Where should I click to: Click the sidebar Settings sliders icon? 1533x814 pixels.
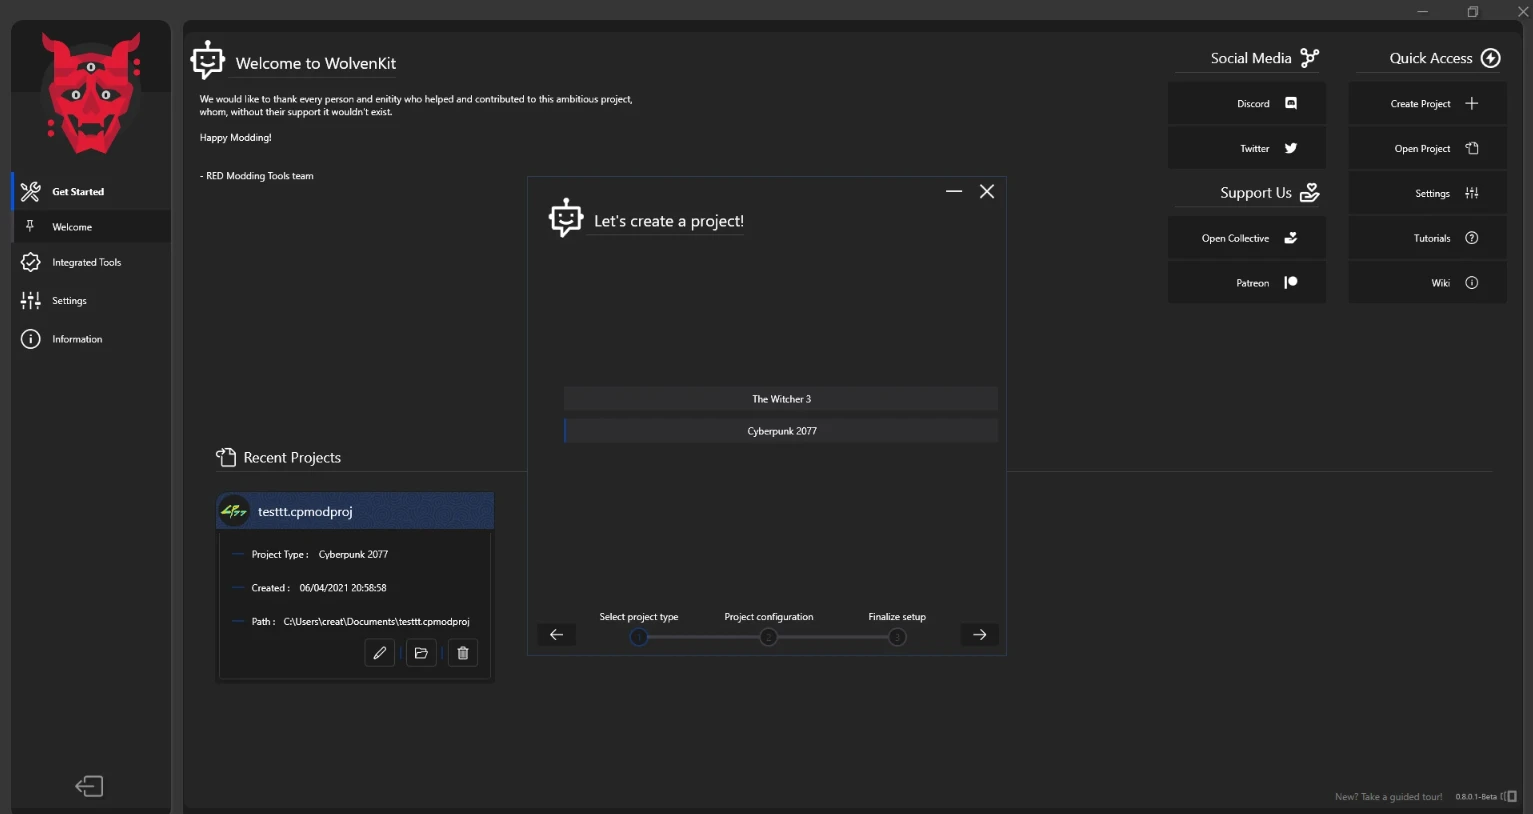tap(31, 300)
